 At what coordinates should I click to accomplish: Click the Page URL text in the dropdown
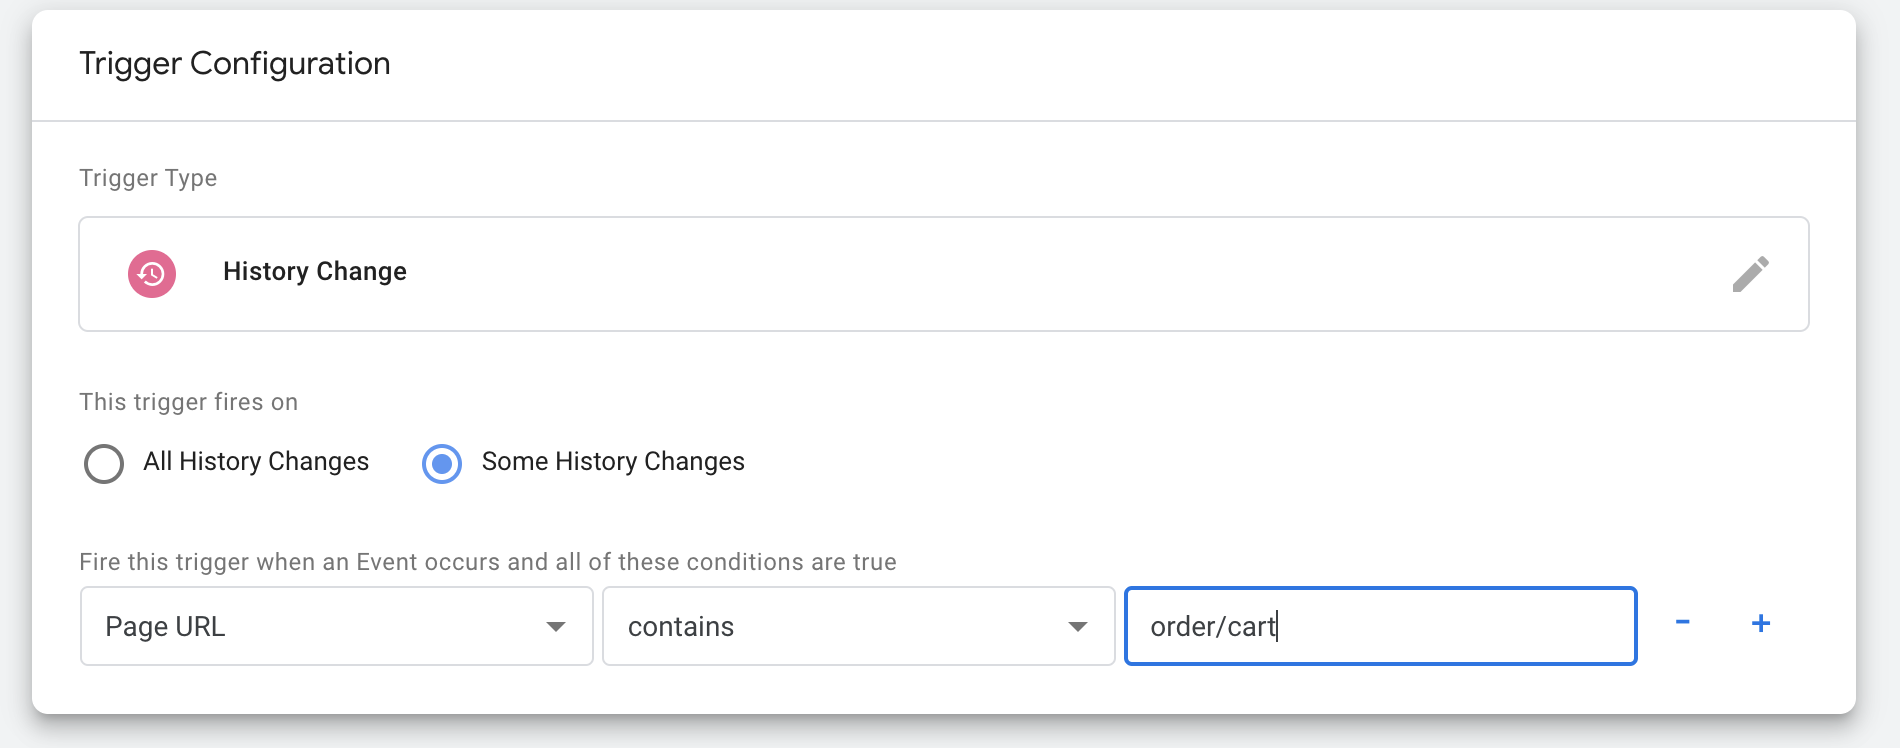point(165,626)
